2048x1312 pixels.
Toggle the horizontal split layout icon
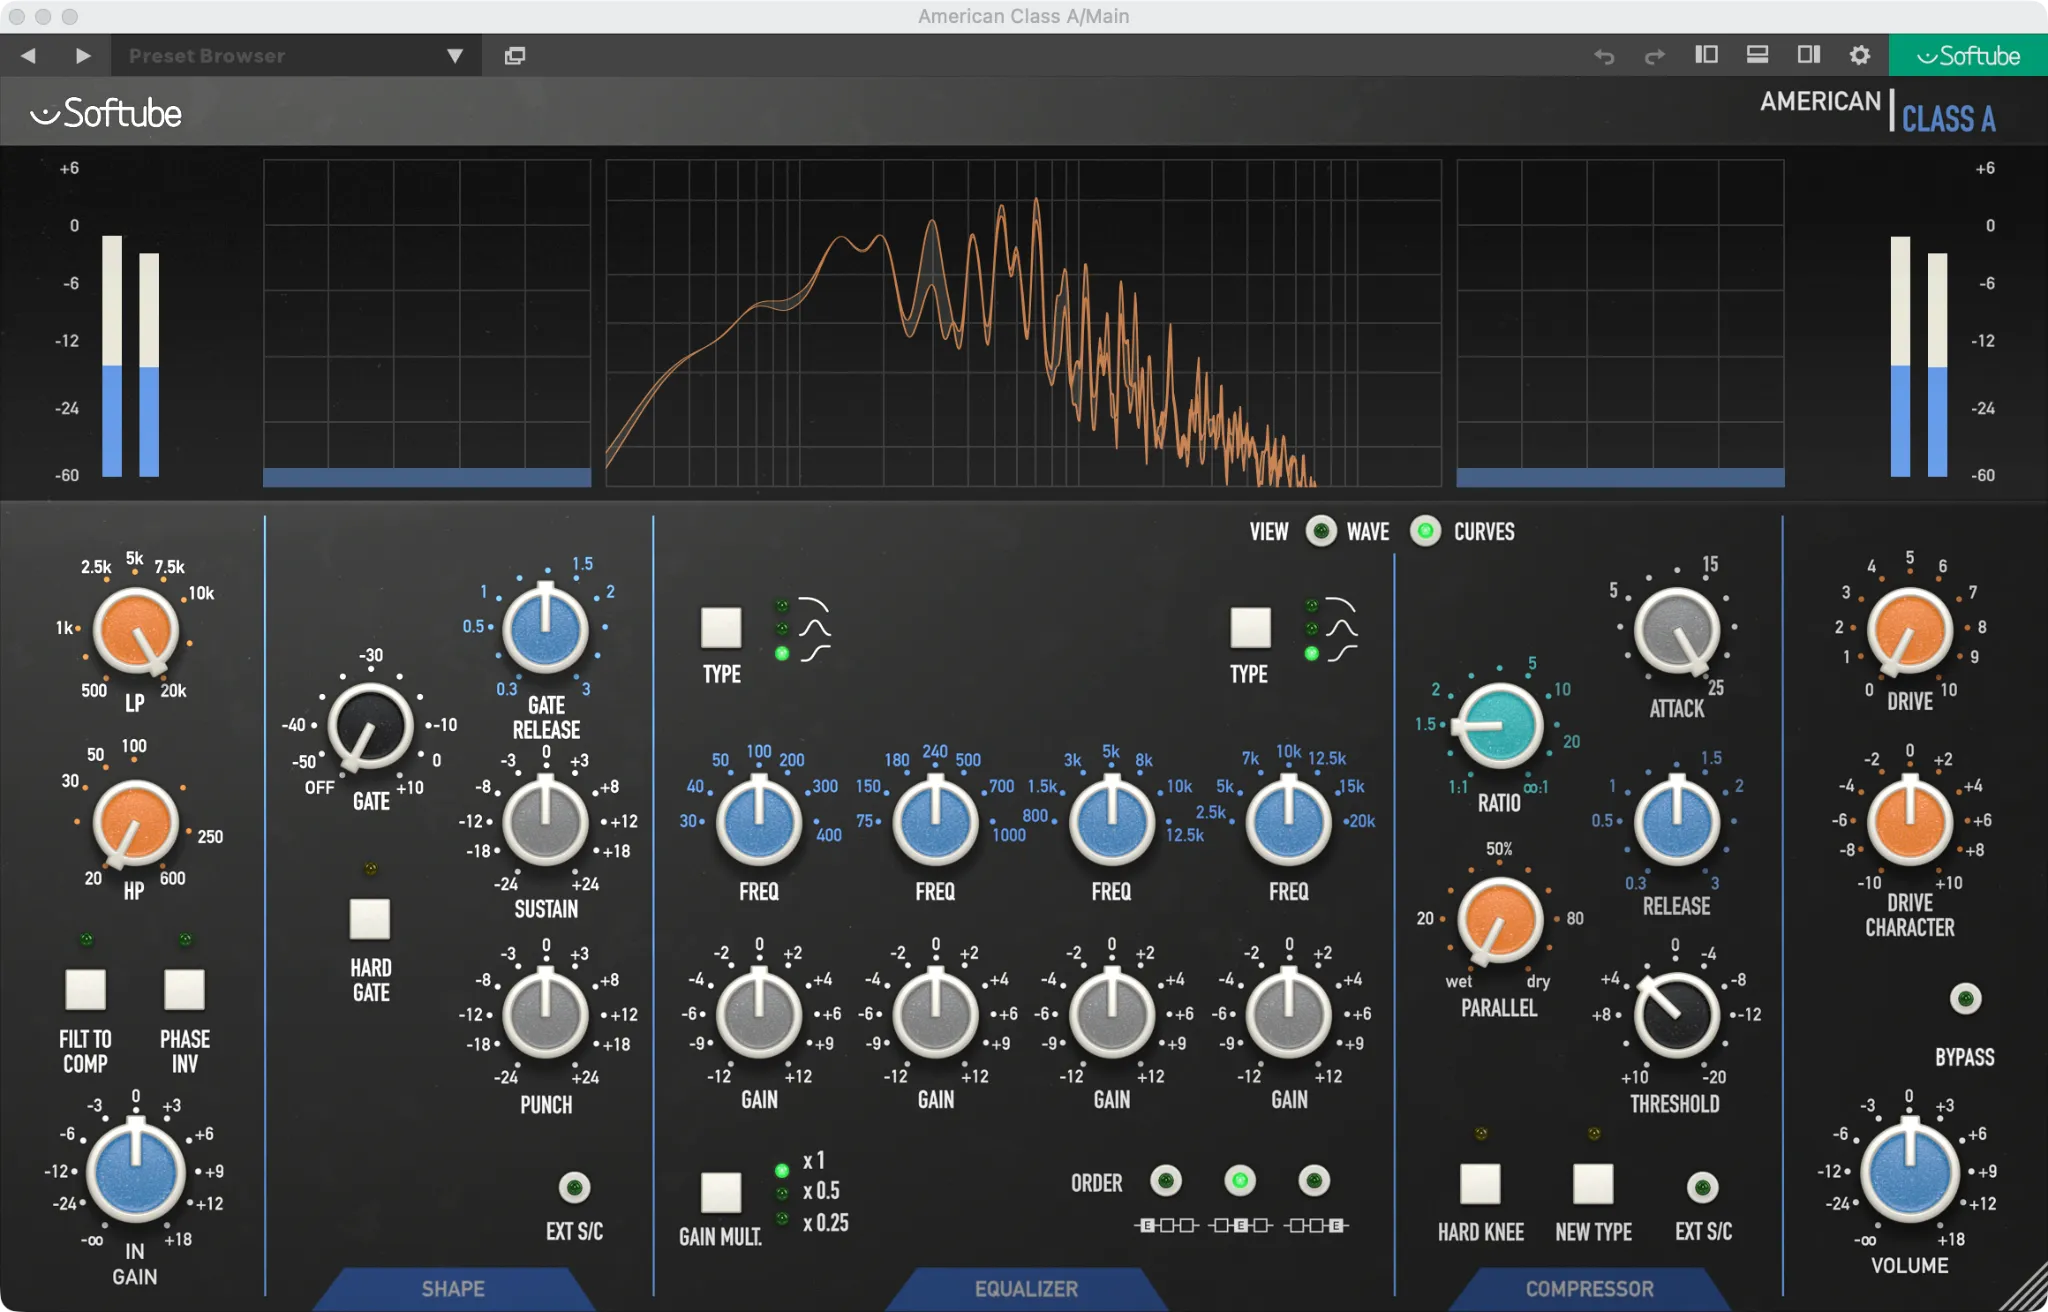pyautogui.click(x=1758, y=55)
